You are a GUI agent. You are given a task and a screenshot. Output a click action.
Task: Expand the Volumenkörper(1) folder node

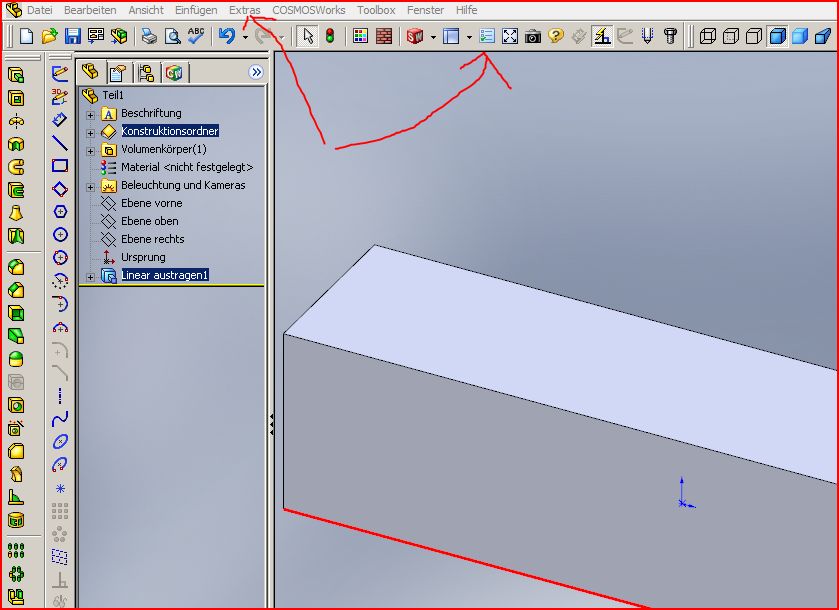[x=90, y=150]
